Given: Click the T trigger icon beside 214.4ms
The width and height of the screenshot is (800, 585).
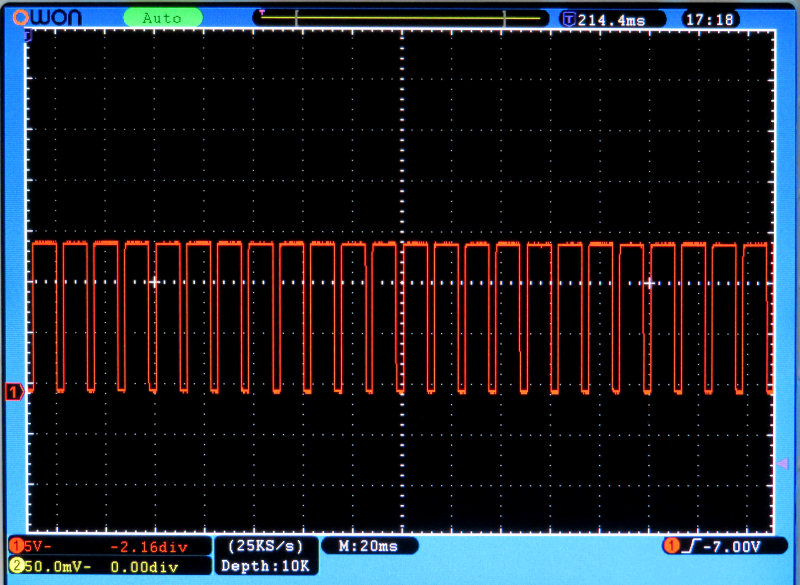Looking at the screenshot, I should point(568,20).
